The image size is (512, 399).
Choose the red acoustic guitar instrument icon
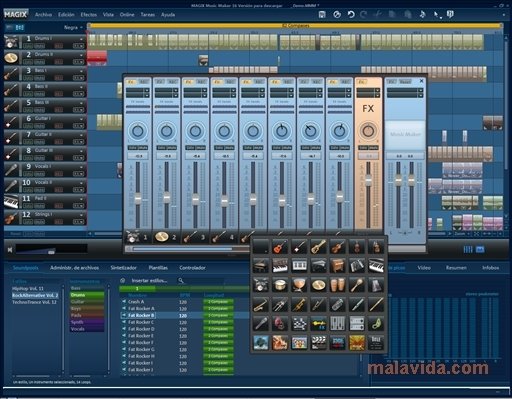(280, 247)
